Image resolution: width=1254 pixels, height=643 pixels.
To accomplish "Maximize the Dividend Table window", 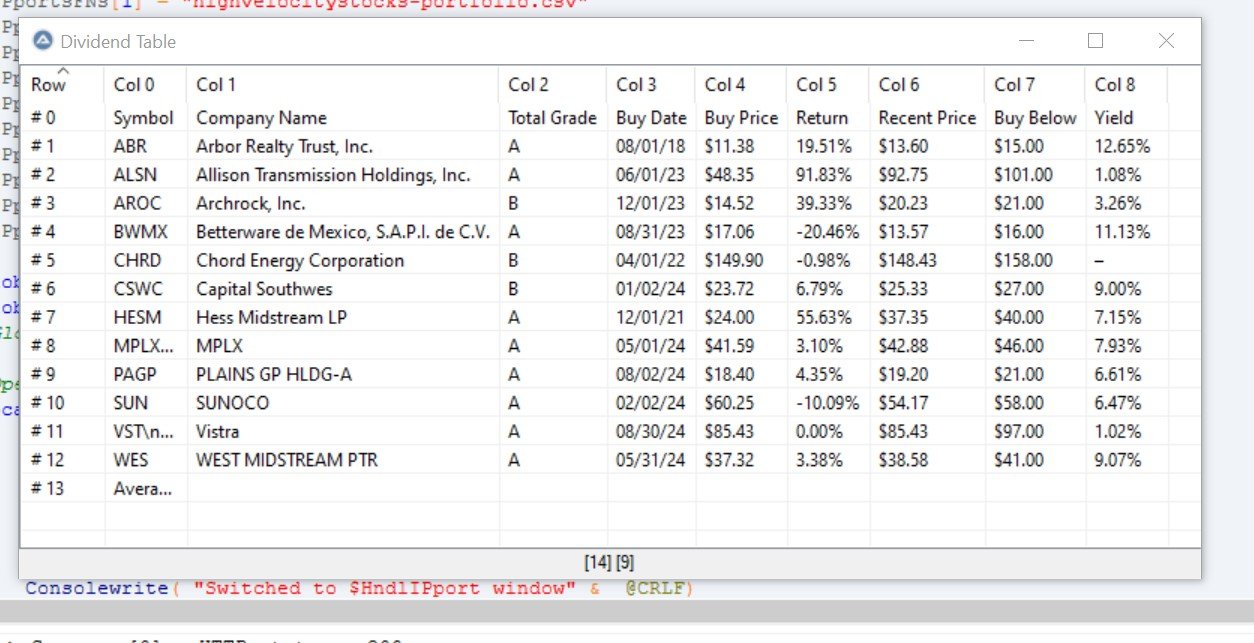I will point(1095,41).
